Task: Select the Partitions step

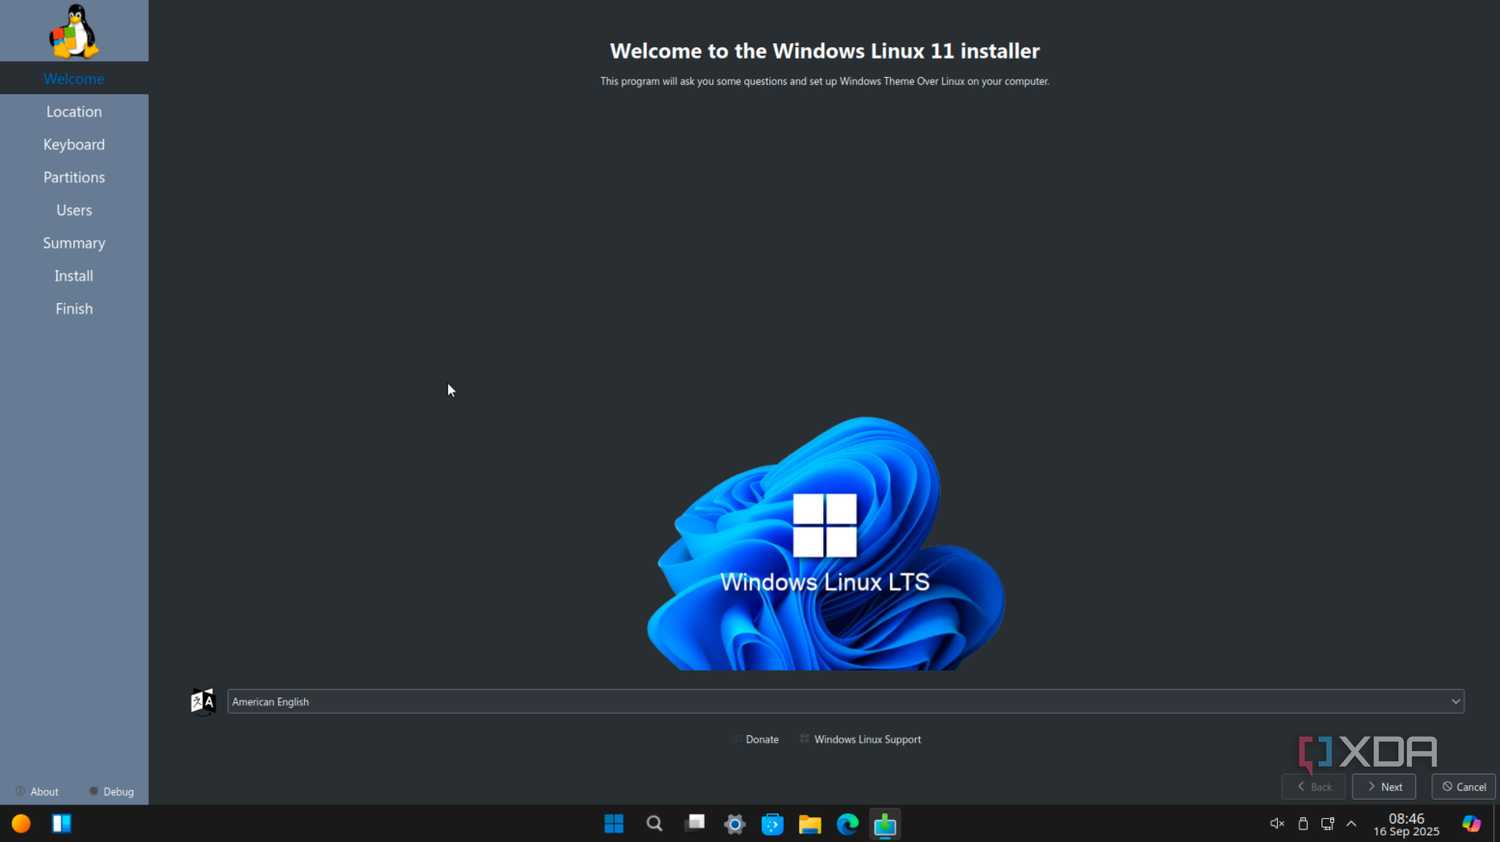Action: [74, 177]
